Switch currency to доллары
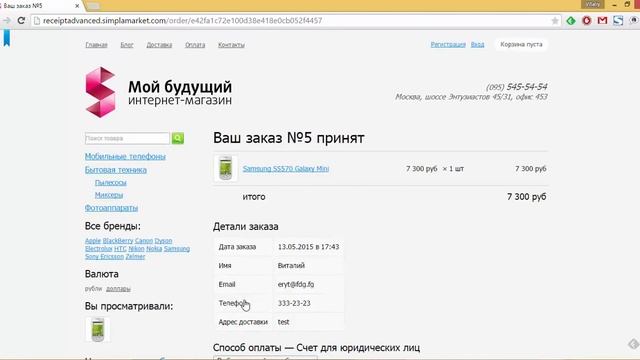This screenshot has height=360, width=640. point(118,289)
